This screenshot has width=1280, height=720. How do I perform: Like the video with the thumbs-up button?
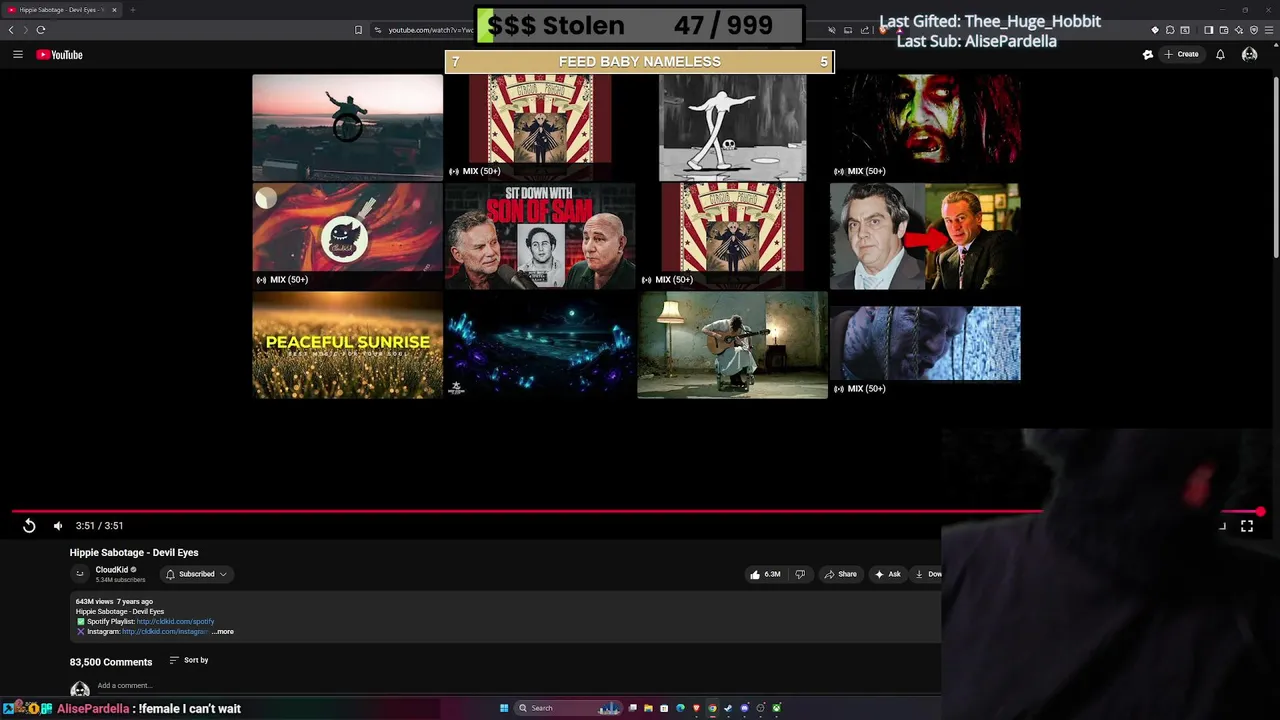765,574
